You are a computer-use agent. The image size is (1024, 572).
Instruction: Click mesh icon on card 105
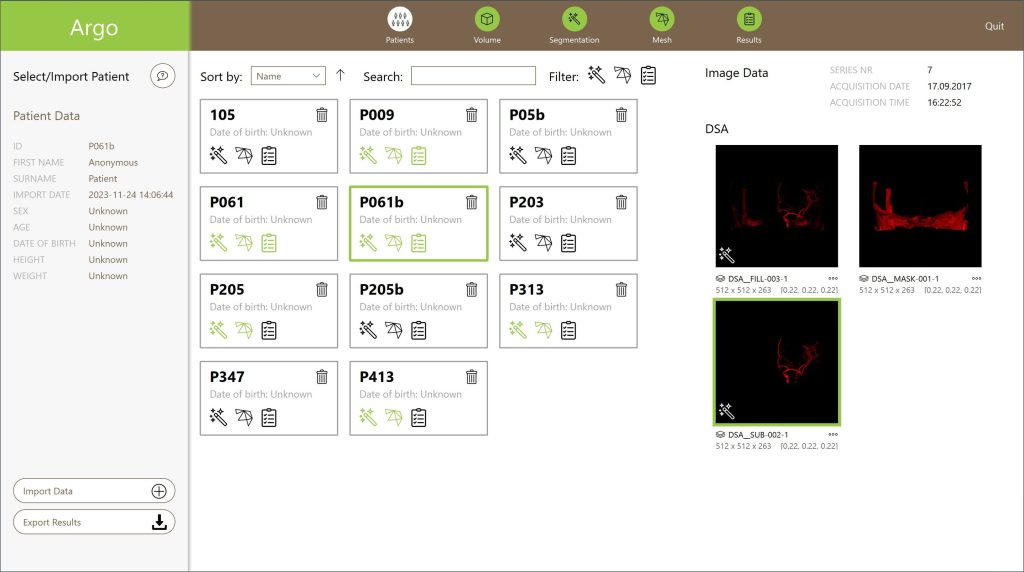(x=244, y=155)
